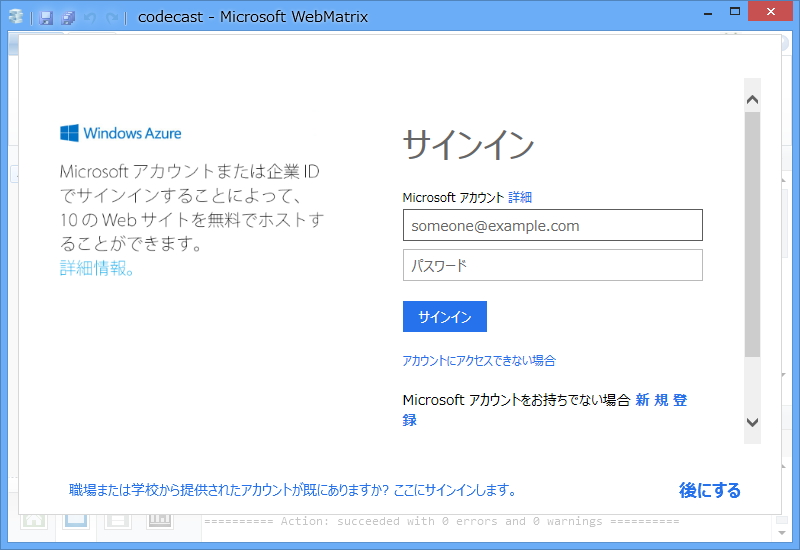This screenshot has height=550, width=800.
Task: Click the Undo arrow in the title bar
Action: pos(90,18)
